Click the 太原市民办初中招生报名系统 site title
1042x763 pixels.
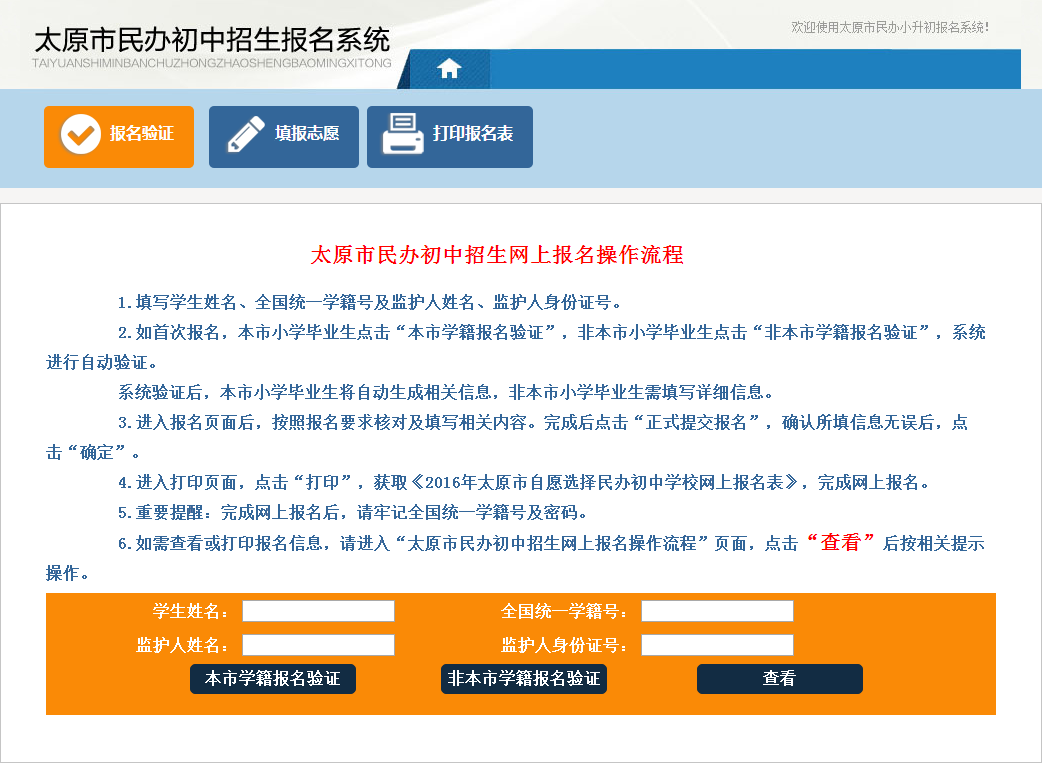tap(212, 40)
